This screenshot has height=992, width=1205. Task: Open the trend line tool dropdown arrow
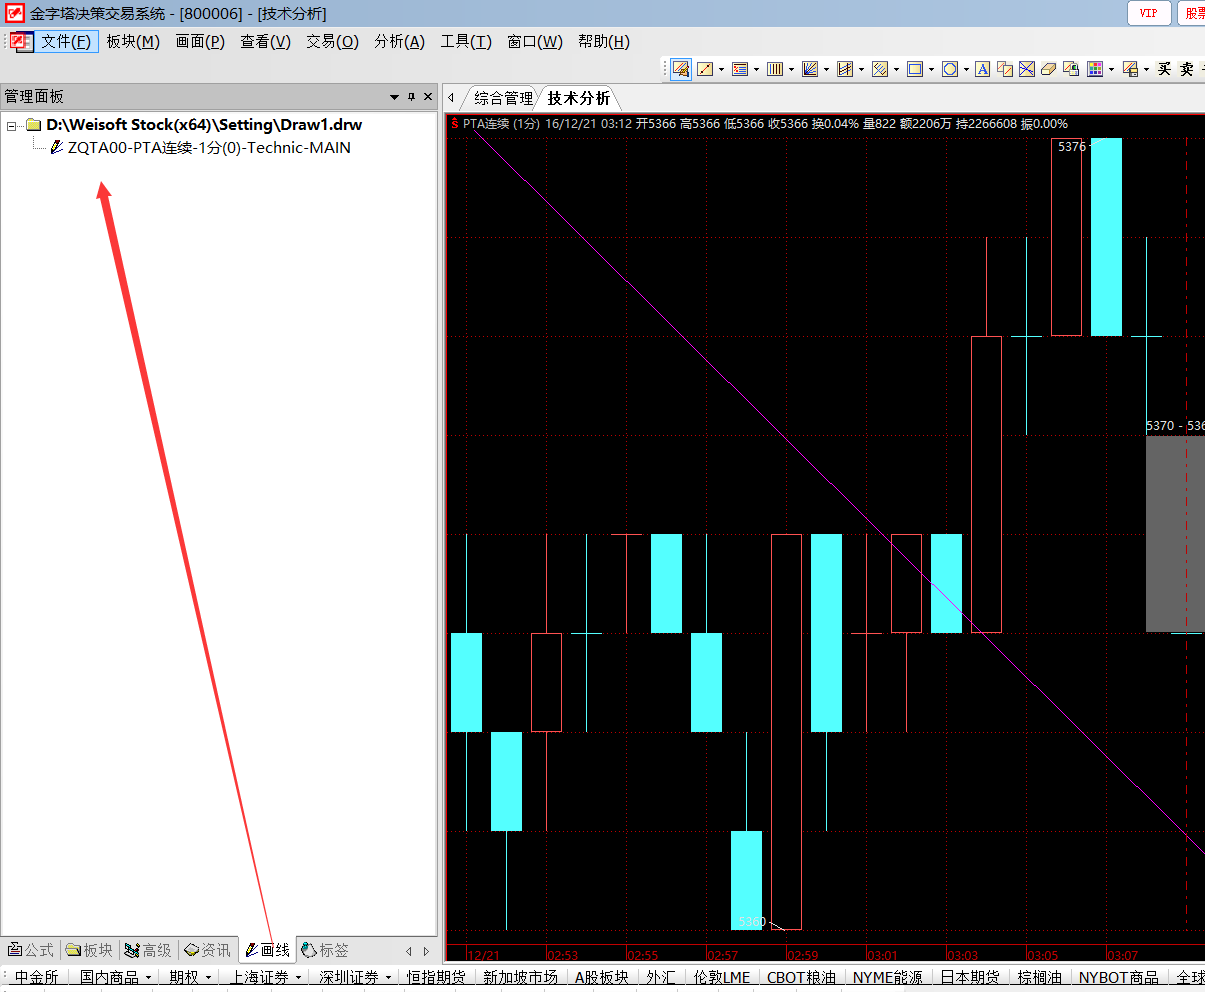[721, 69]
